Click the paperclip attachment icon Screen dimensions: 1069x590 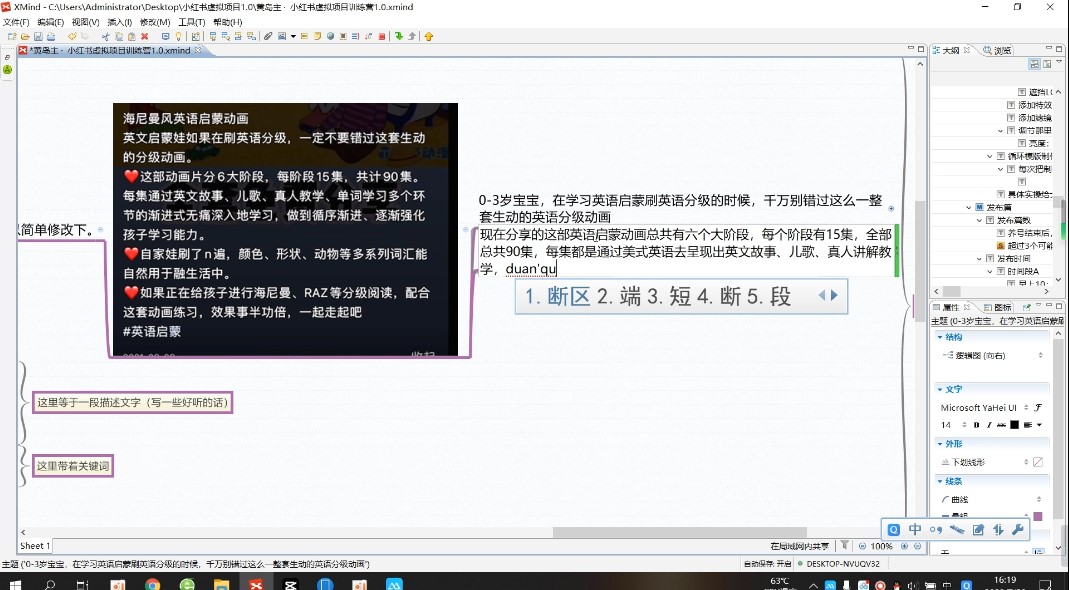click(268, 37)
